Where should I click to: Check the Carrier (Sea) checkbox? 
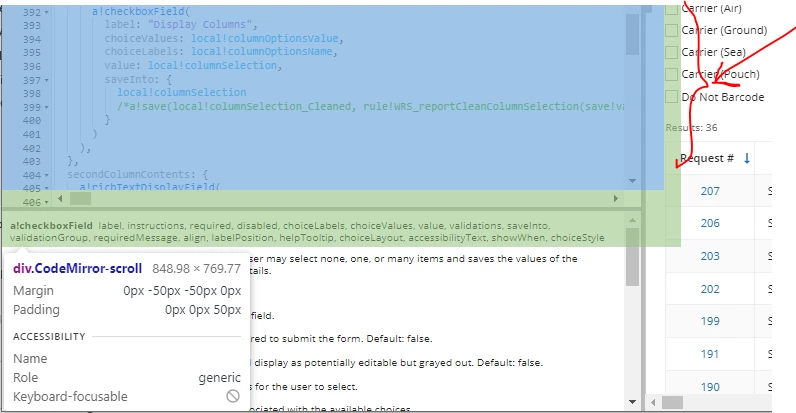click(x=672, y=52)
